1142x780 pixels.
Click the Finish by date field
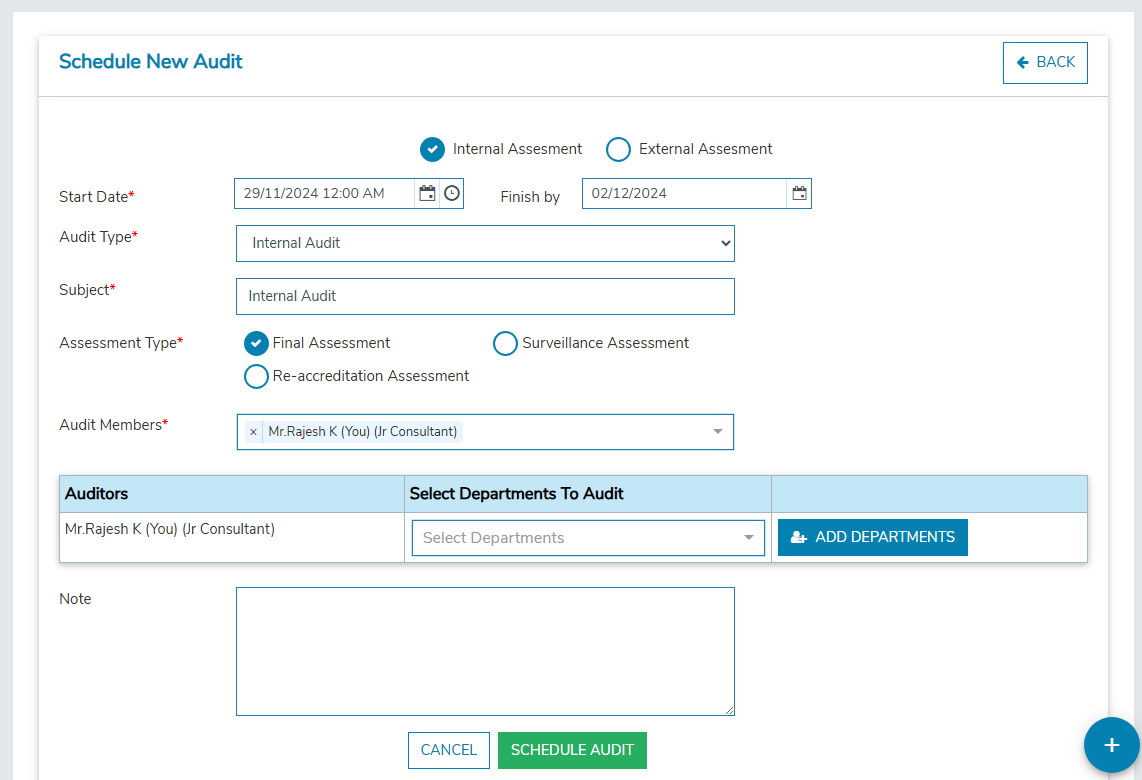[x=685, y=193]
